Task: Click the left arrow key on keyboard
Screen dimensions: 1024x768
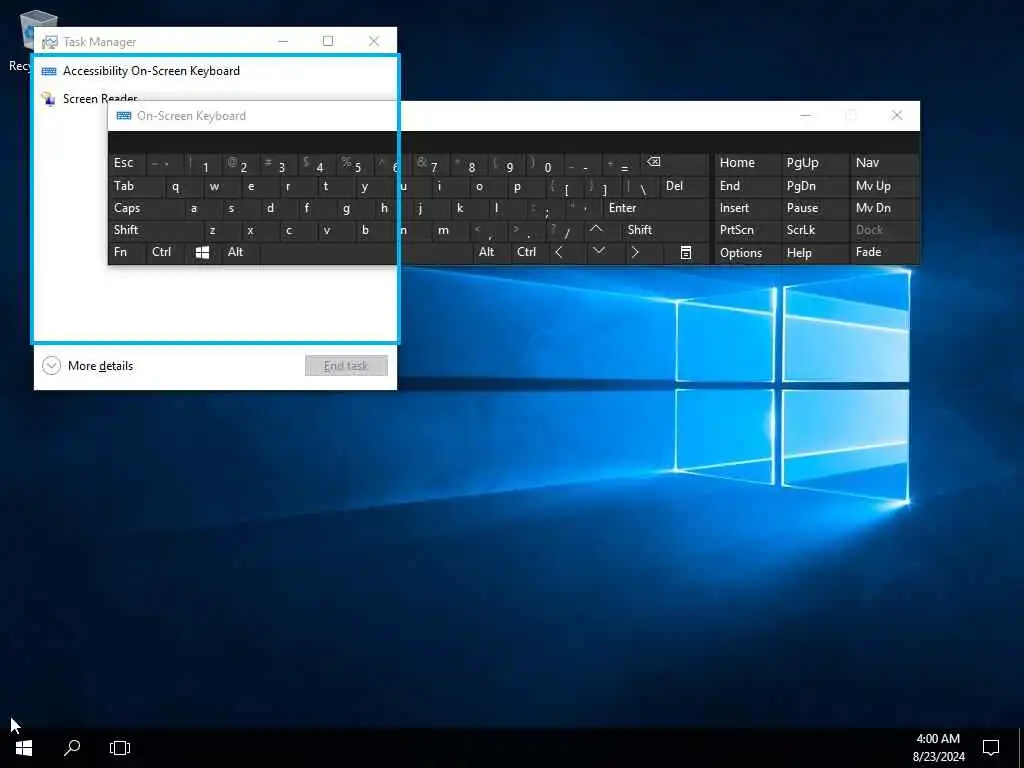Action: (x=568, y=252)
